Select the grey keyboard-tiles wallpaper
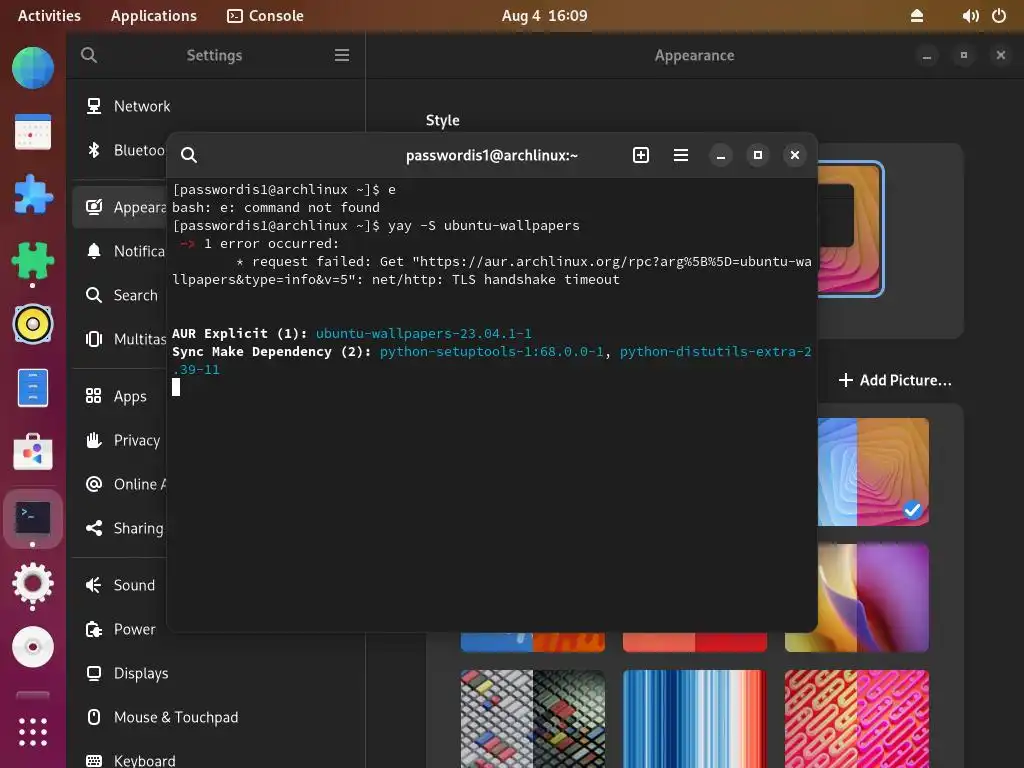 [533, 718]
